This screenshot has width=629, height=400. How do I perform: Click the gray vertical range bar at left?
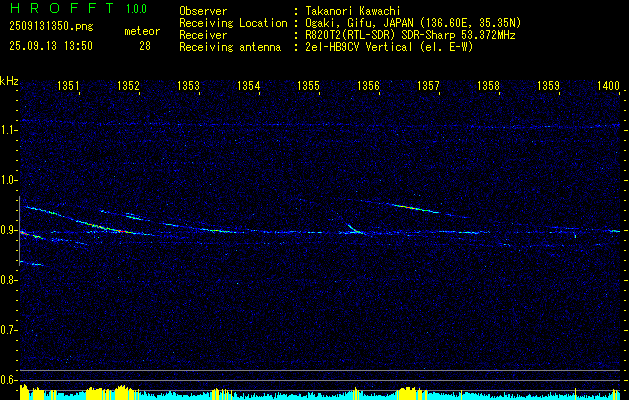19,231
